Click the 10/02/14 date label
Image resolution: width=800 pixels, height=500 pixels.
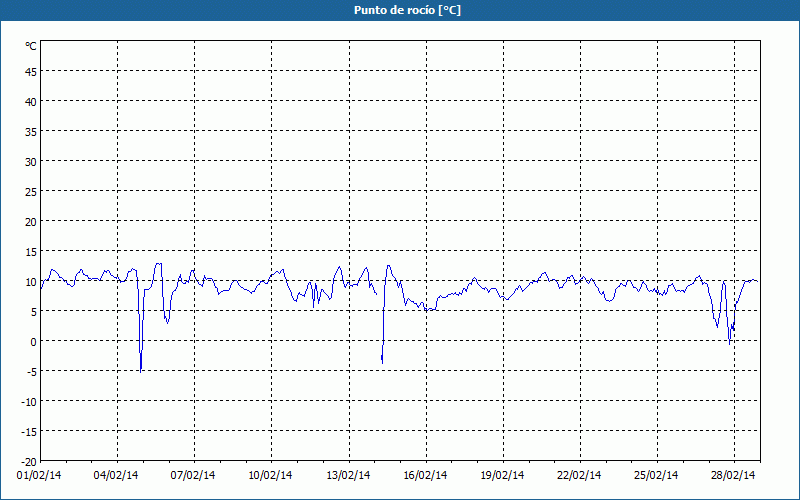tap(270, 476)
